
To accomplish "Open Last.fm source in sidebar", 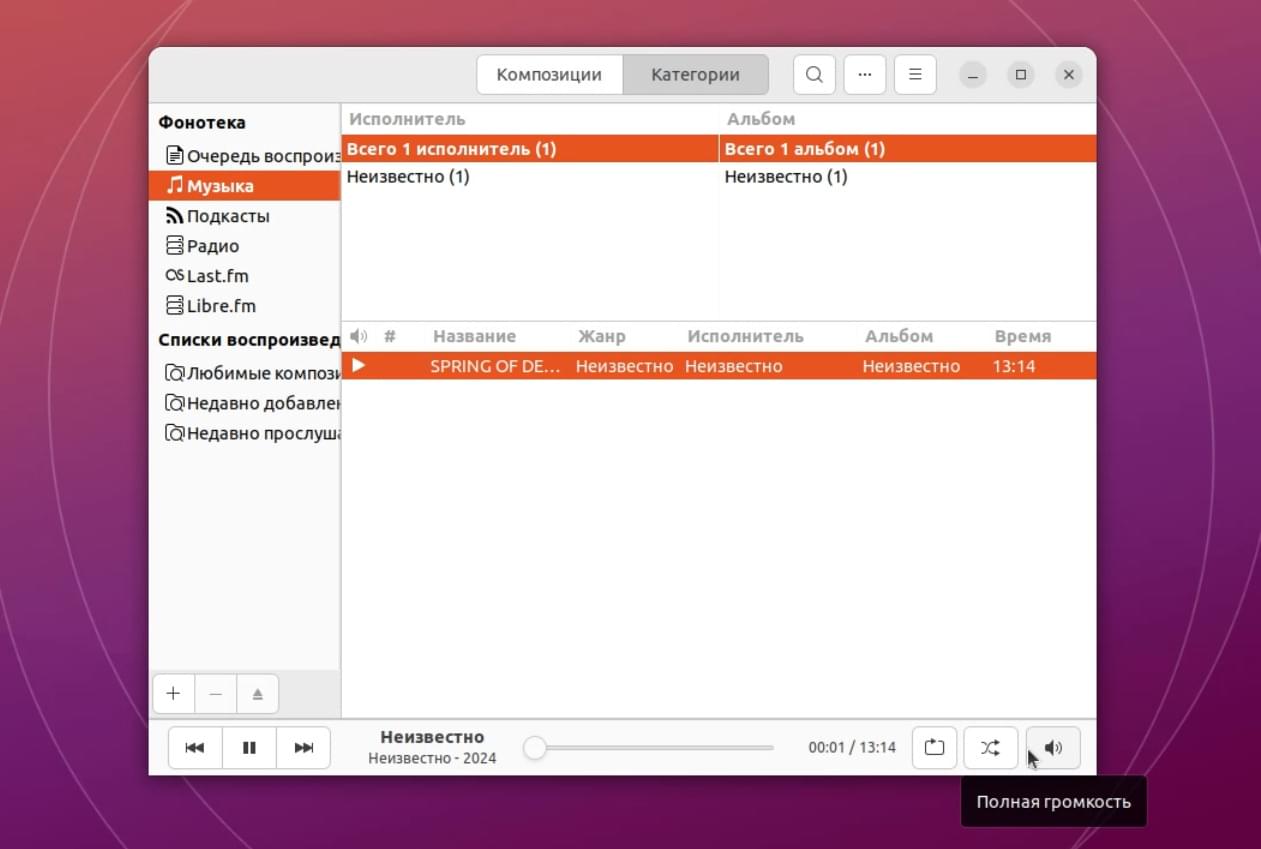I will (x=245, y=276).
